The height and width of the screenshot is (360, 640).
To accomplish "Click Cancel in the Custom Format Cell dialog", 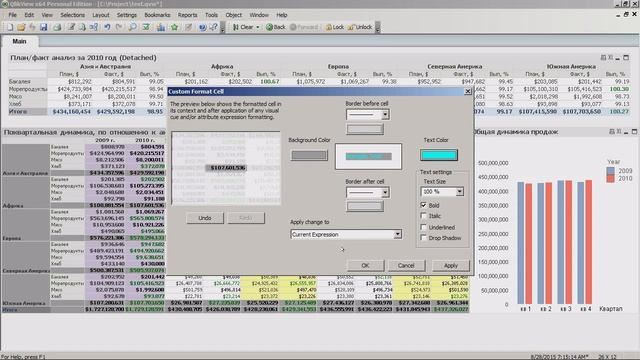I will coord(406,265).
